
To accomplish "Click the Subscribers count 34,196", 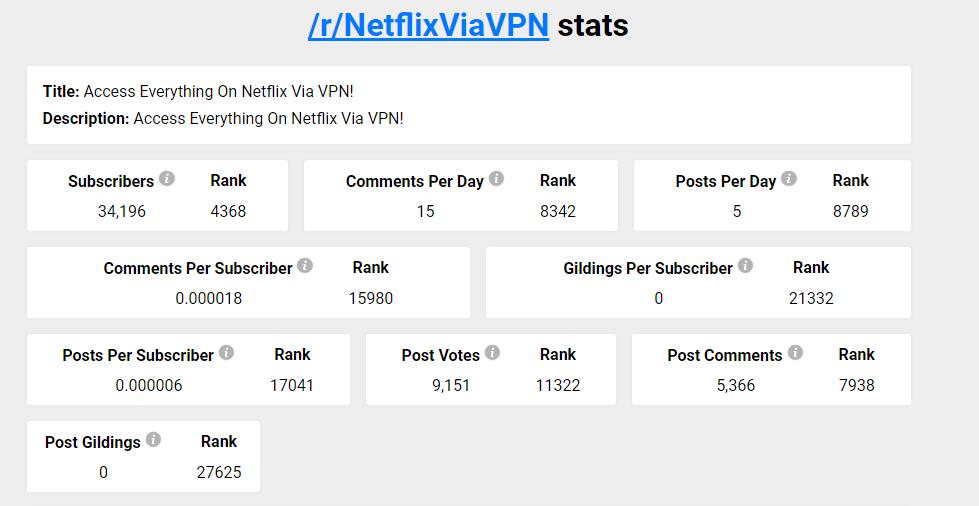I will [122, 211].
